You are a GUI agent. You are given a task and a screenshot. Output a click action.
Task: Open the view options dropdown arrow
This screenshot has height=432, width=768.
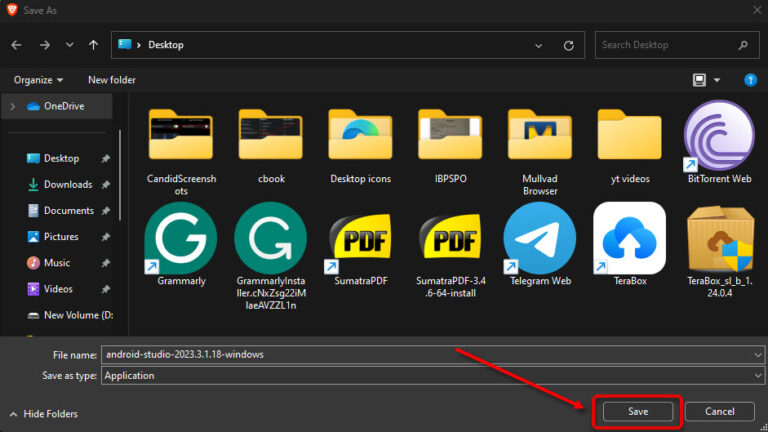point(717,80)
